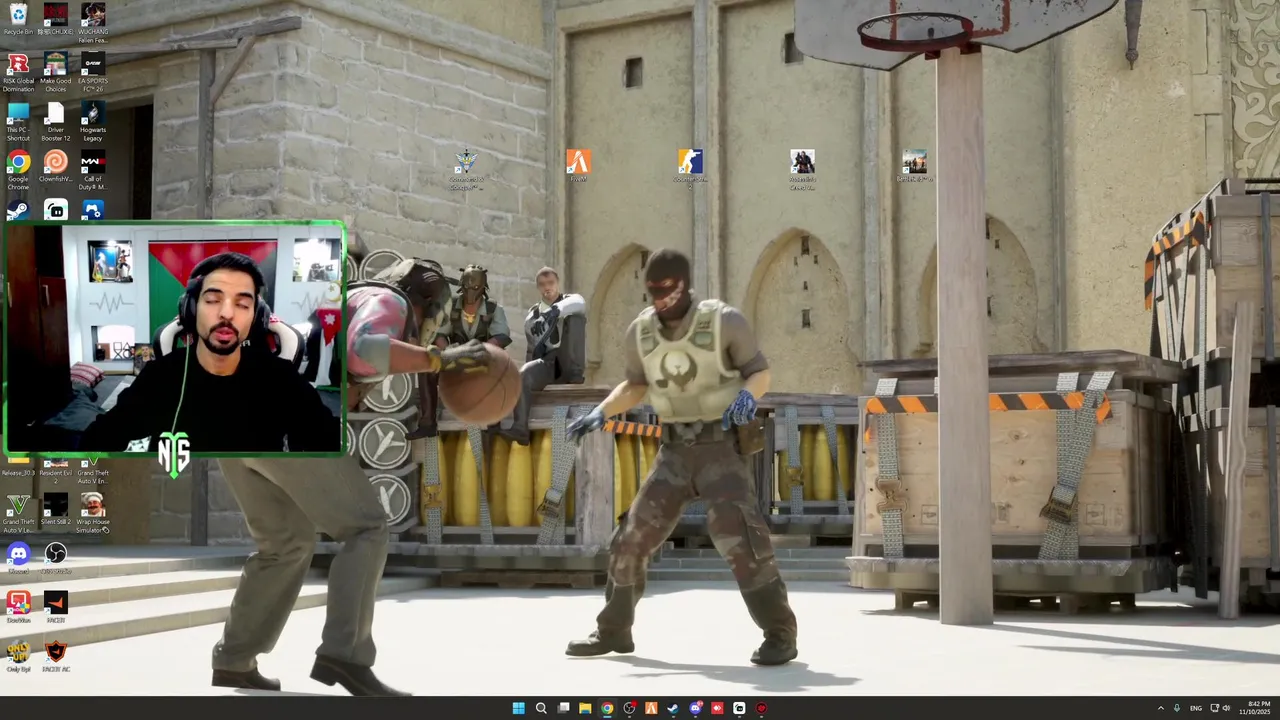Open the Hogwarts Legacy shortcut
The width and height of the screenshot is (1280, 720).
[93, 121]
